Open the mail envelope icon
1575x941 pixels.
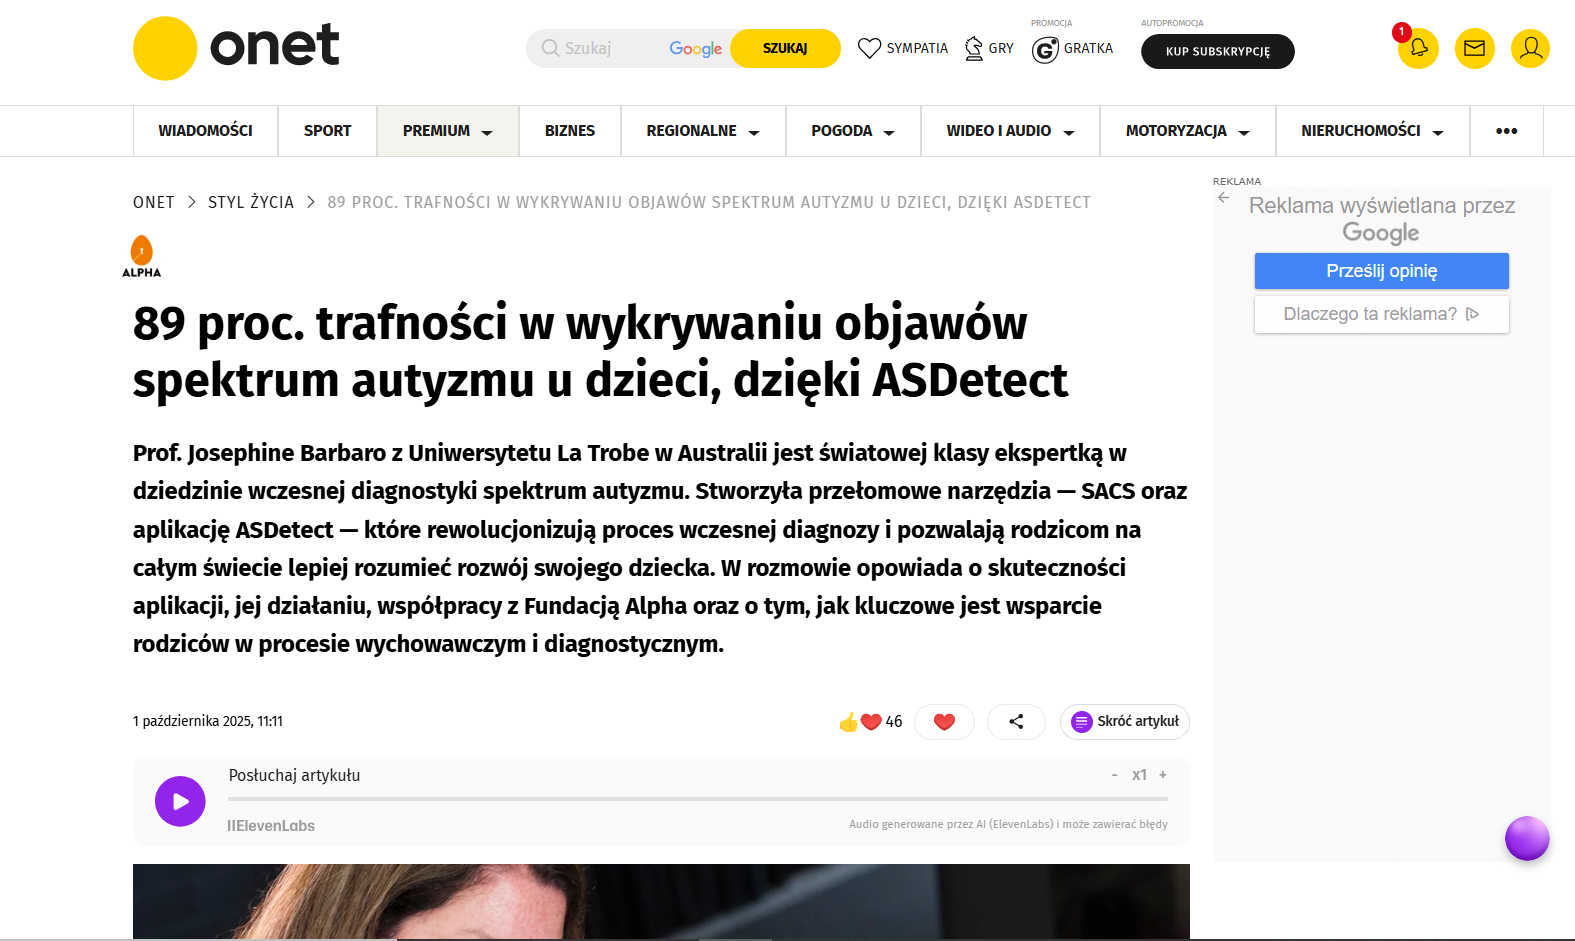click(x=1474, y=48)
